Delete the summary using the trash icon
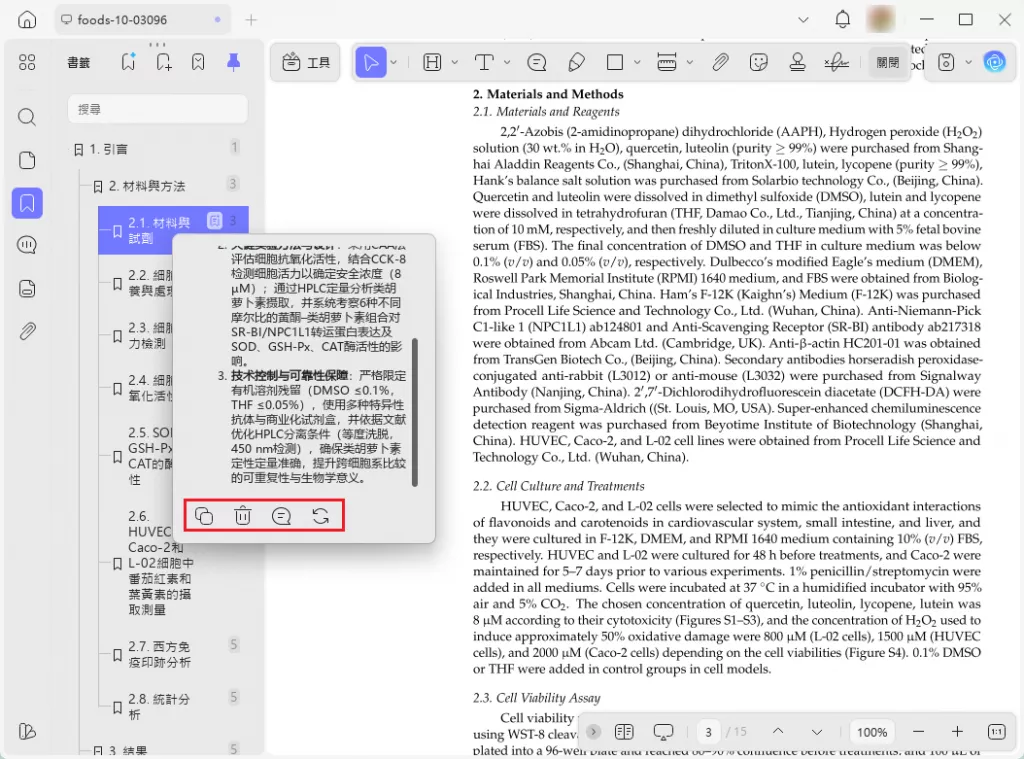This screenshot has height=759, width=1024. [x=241, y=515]
